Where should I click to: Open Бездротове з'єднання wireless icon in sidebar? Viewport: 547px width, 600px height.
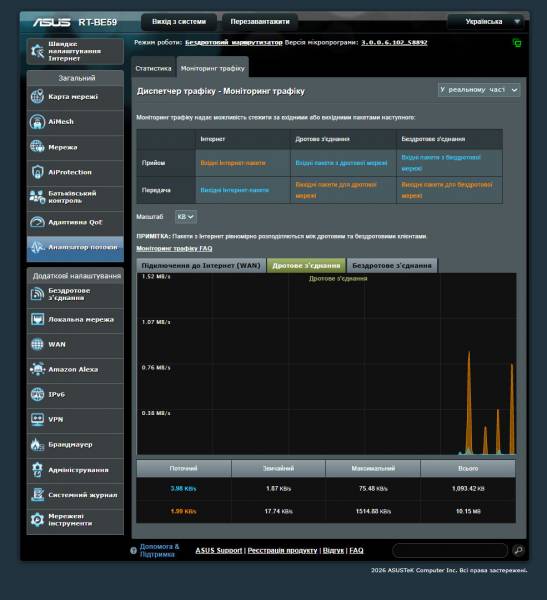[x=38, y=294]
